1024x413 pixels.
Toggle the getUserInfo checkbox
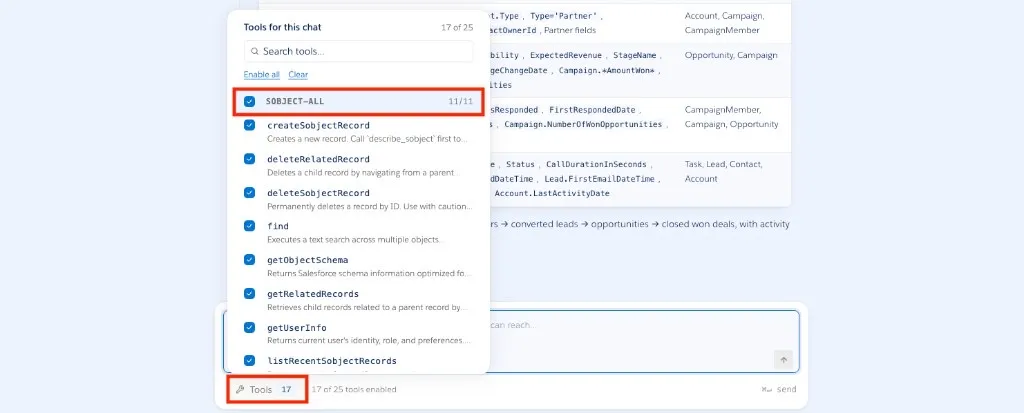(249, 327)
